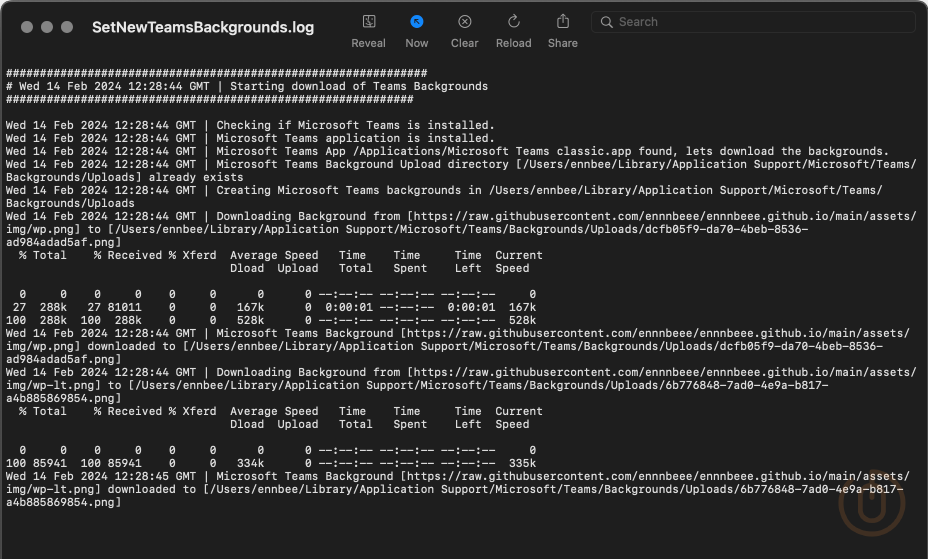
Task: Open the Share menu
Action: [563, 22]
